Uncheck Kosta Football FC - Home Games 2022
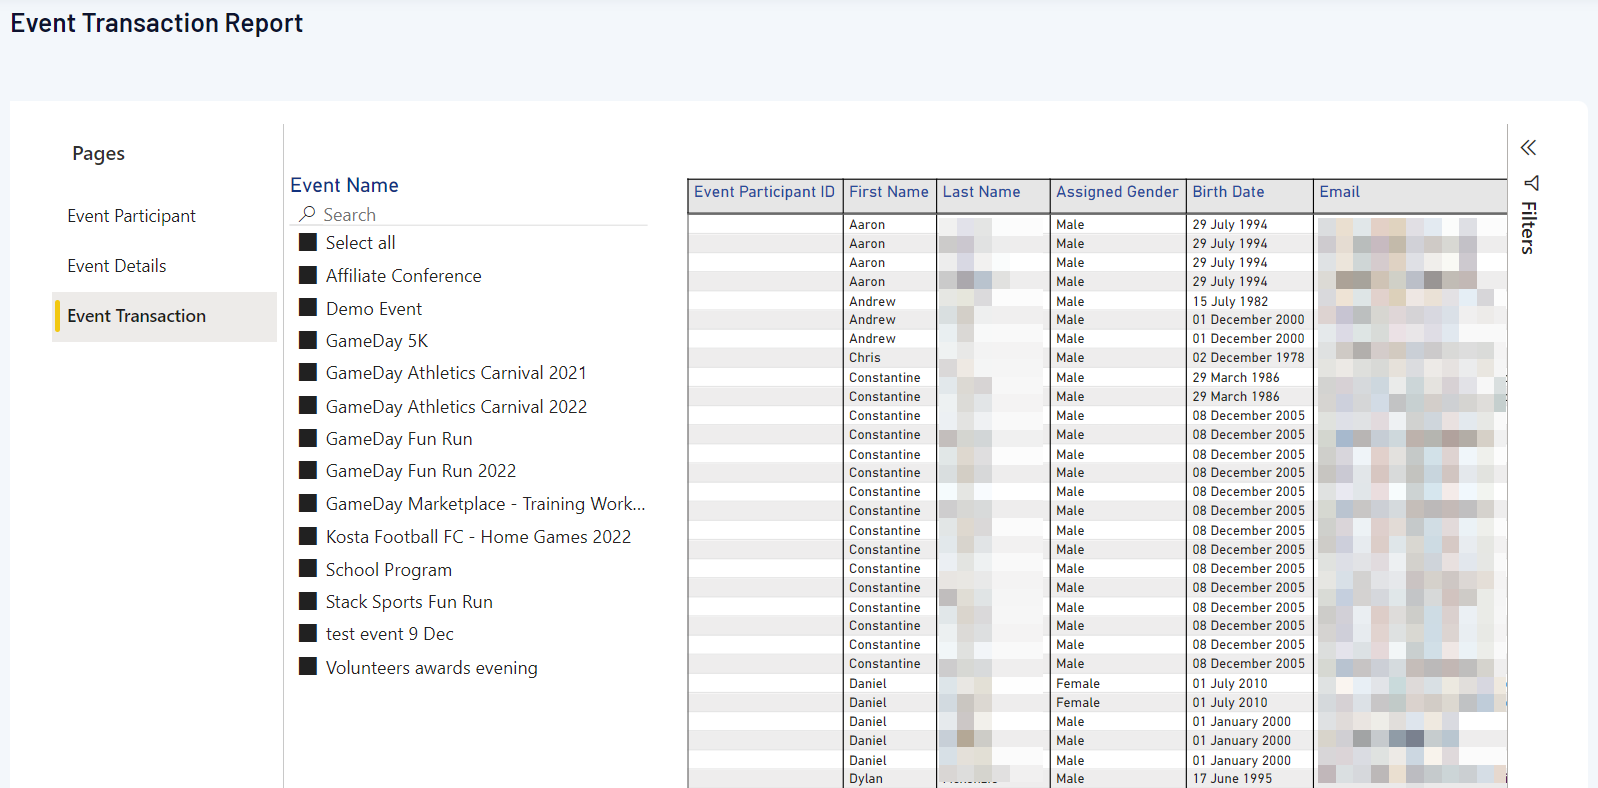This screenshot has width=1598, height=788. pos(308,536)
